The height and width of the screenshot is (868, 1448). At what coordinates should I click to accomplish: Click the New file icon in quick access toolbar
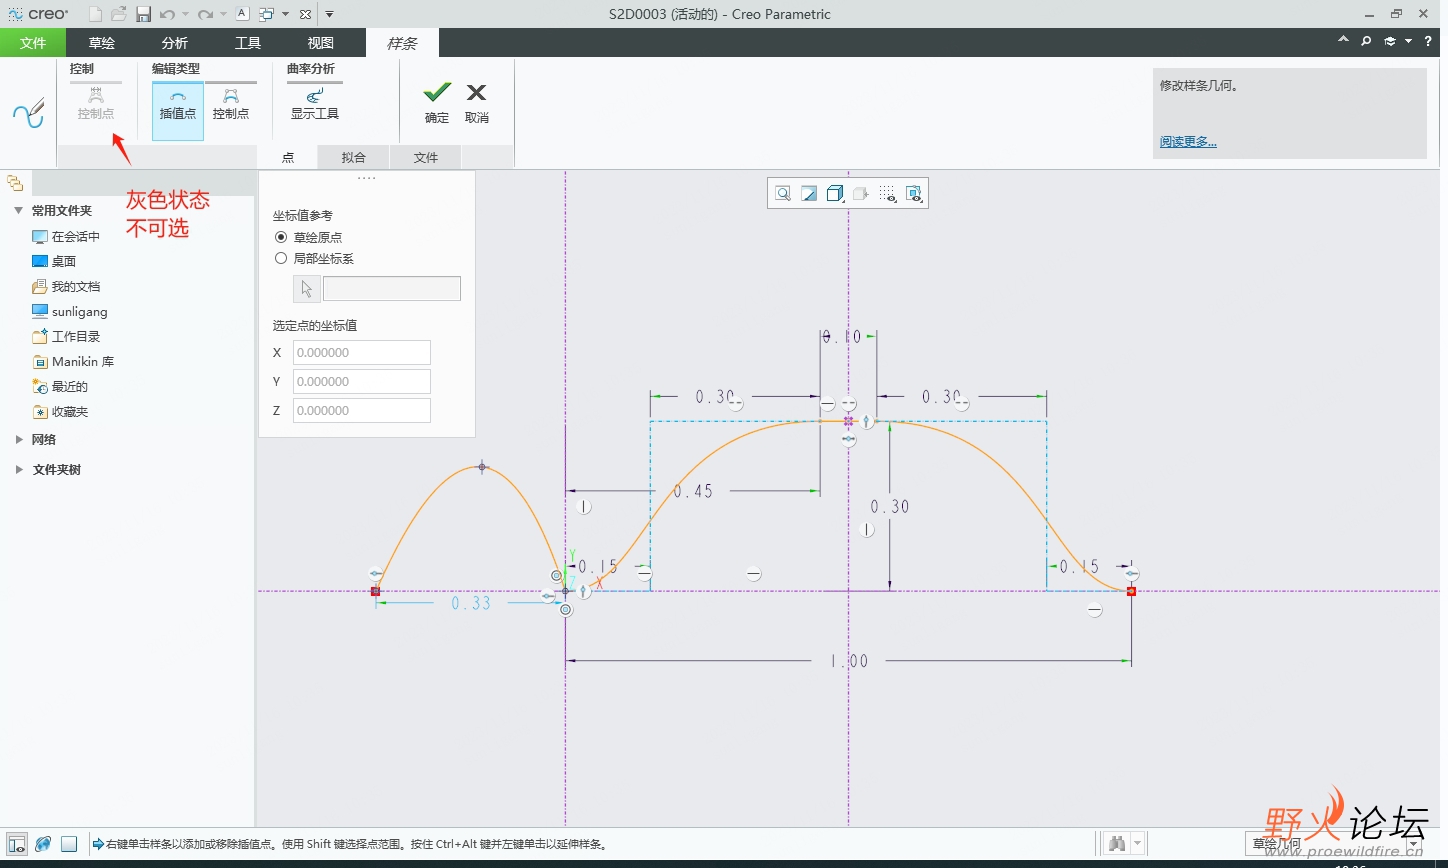tap(96, 14)
